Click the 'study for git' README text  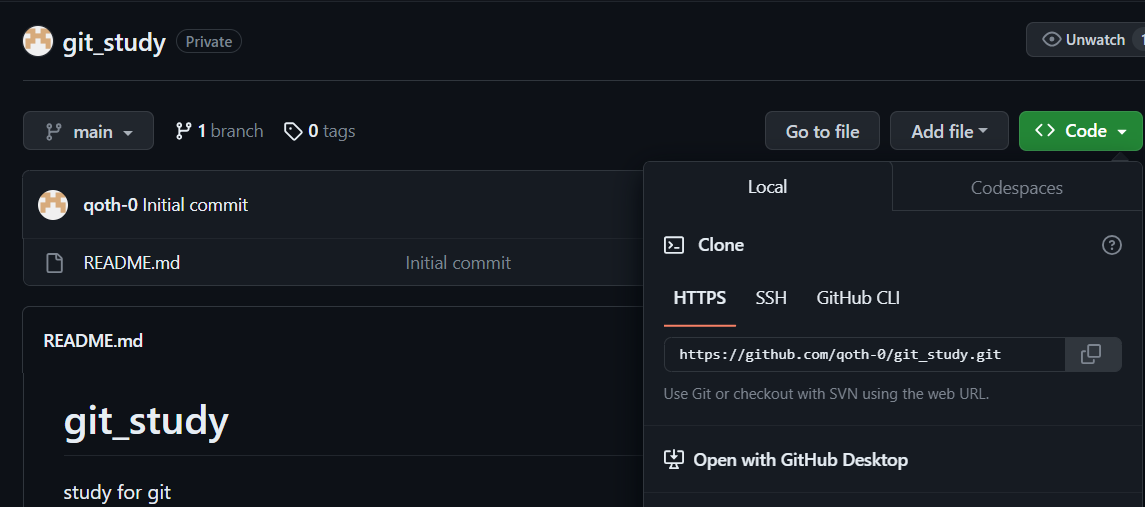pos(118,492)
